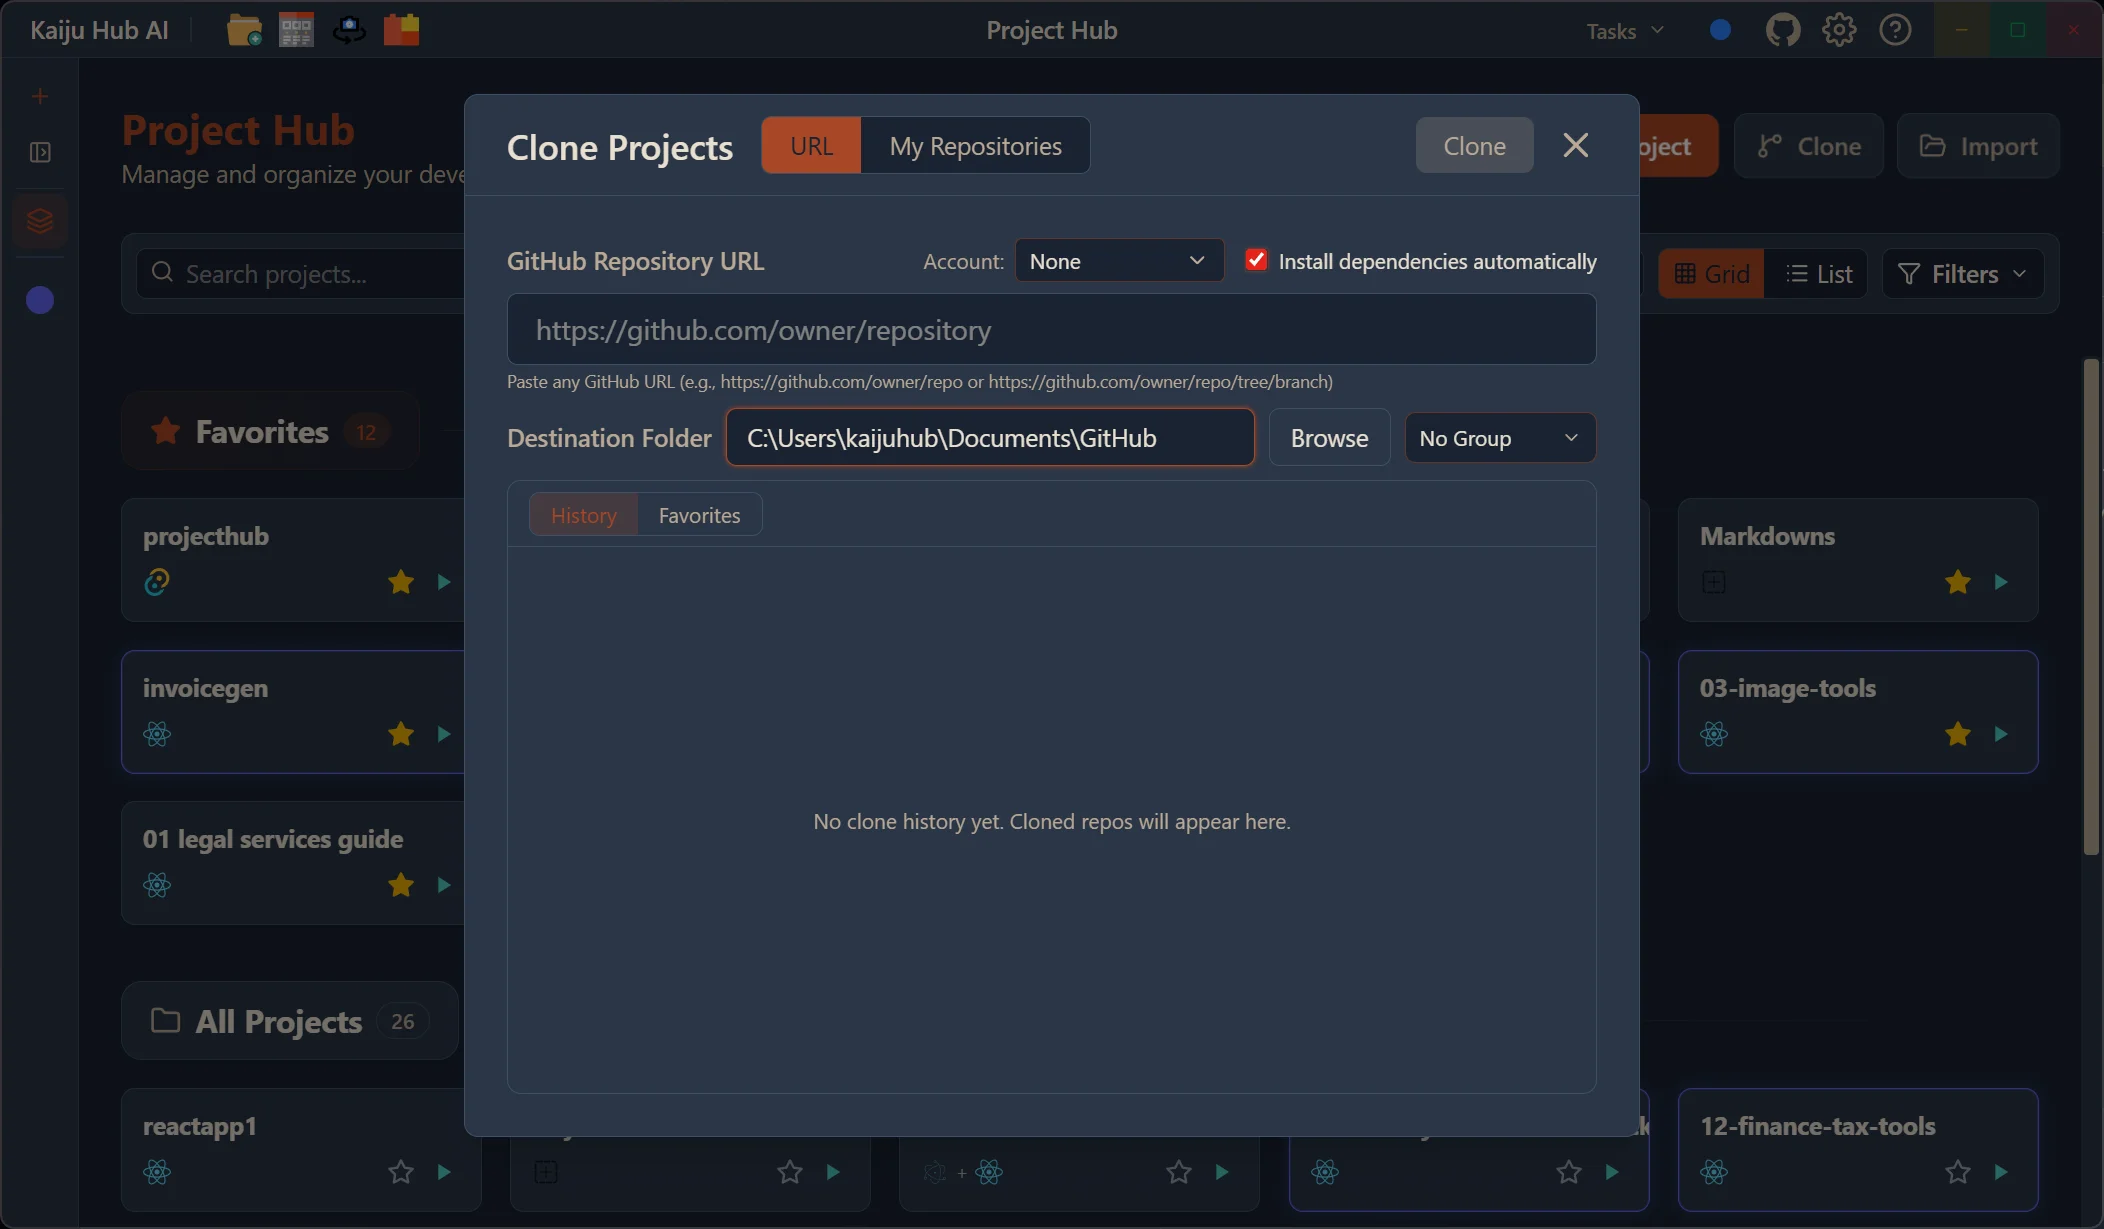Open the Markdowns project card title
2104x1229 pixels.
[x=1767, y=537]
